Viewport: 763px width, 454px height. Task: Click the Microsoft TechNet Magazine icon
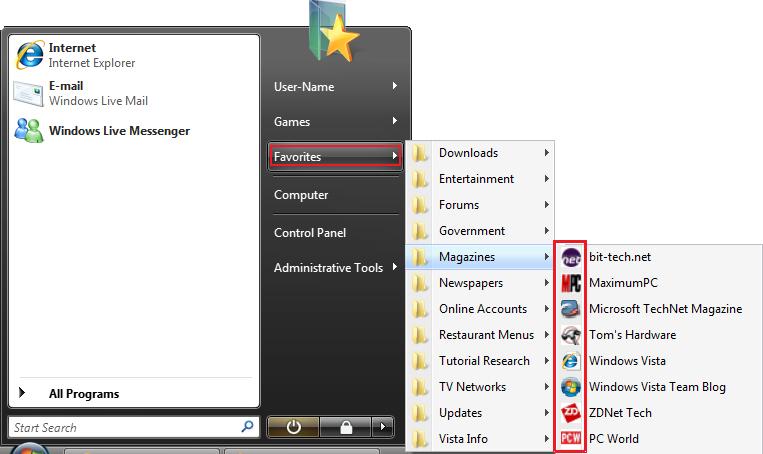pyautogui.click(x=571, y=309)
